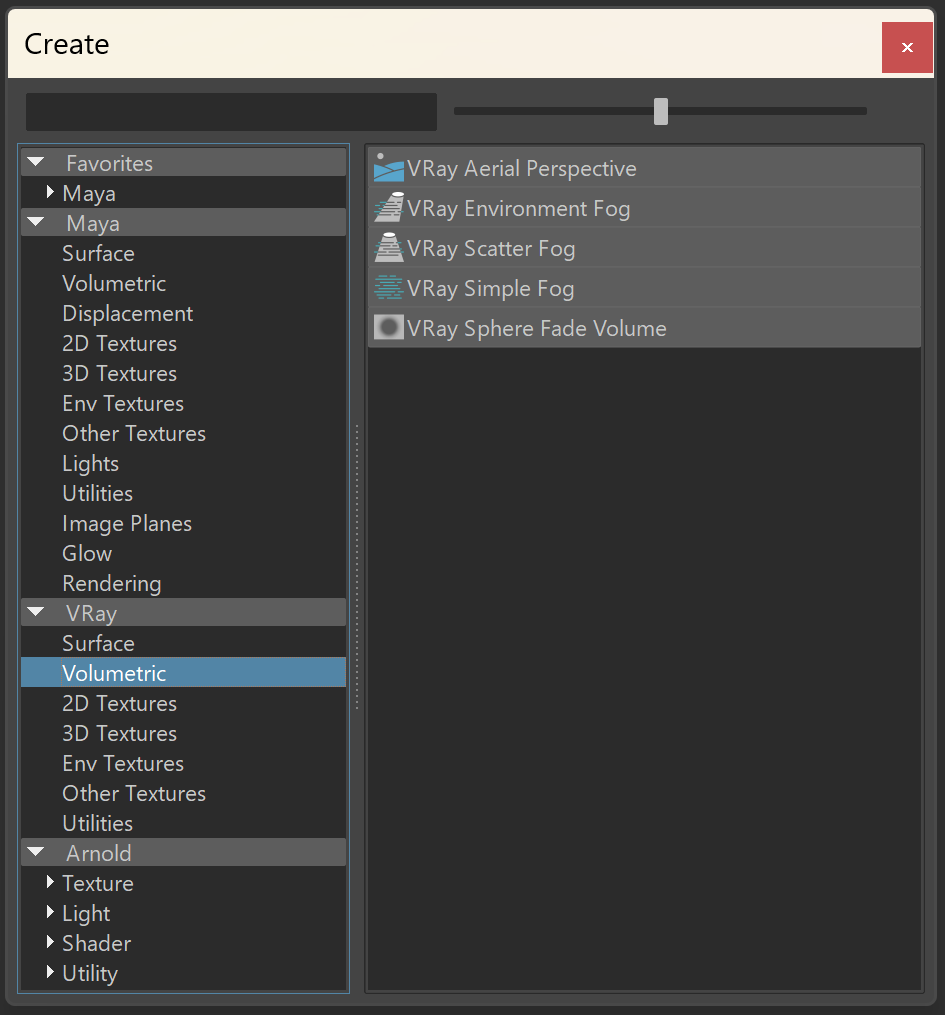The width and height of the screenshot is (945, 1015).
Task: Close the Create window
Action: point(907,47)
